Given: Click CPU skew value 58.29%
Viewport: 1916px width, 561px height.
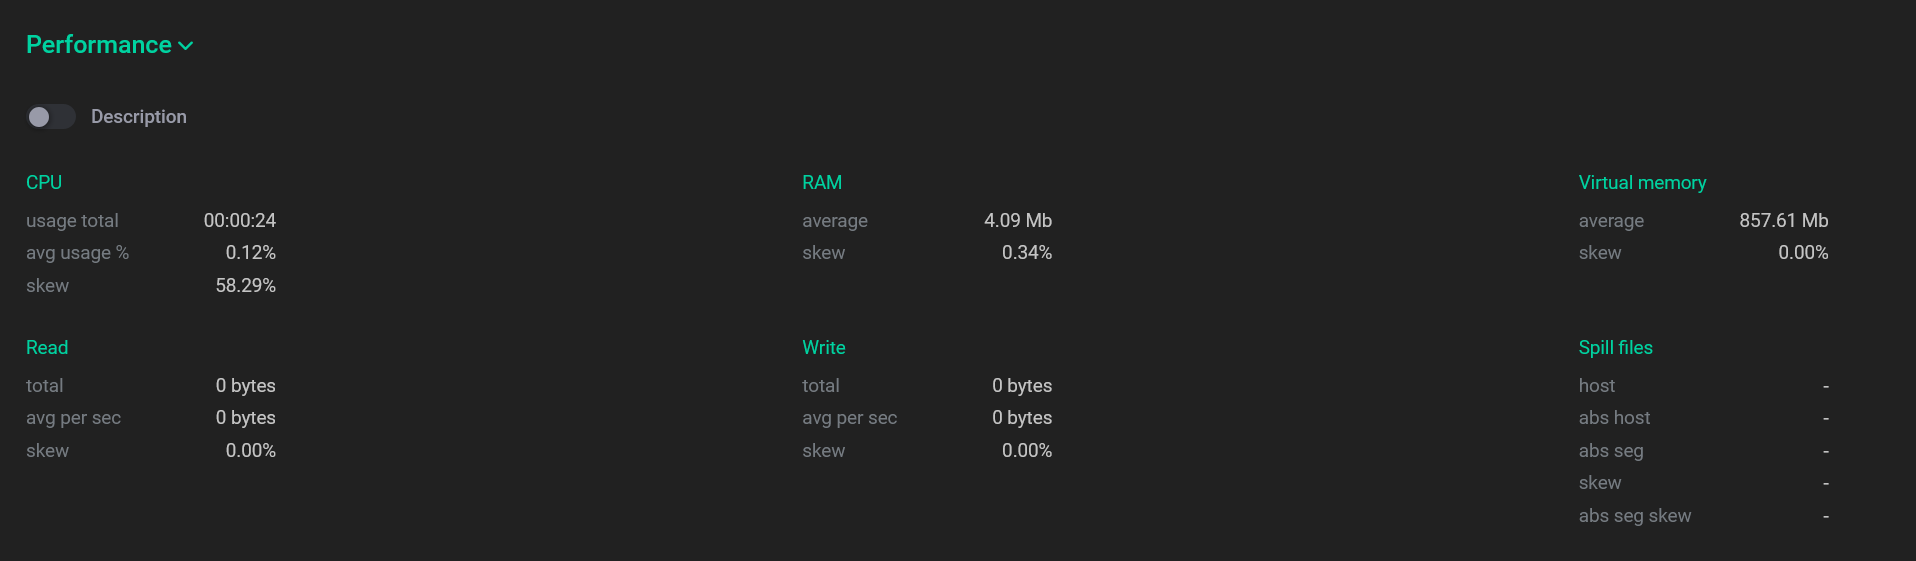Looking at the screenshot, I should (x=246, y=286).
